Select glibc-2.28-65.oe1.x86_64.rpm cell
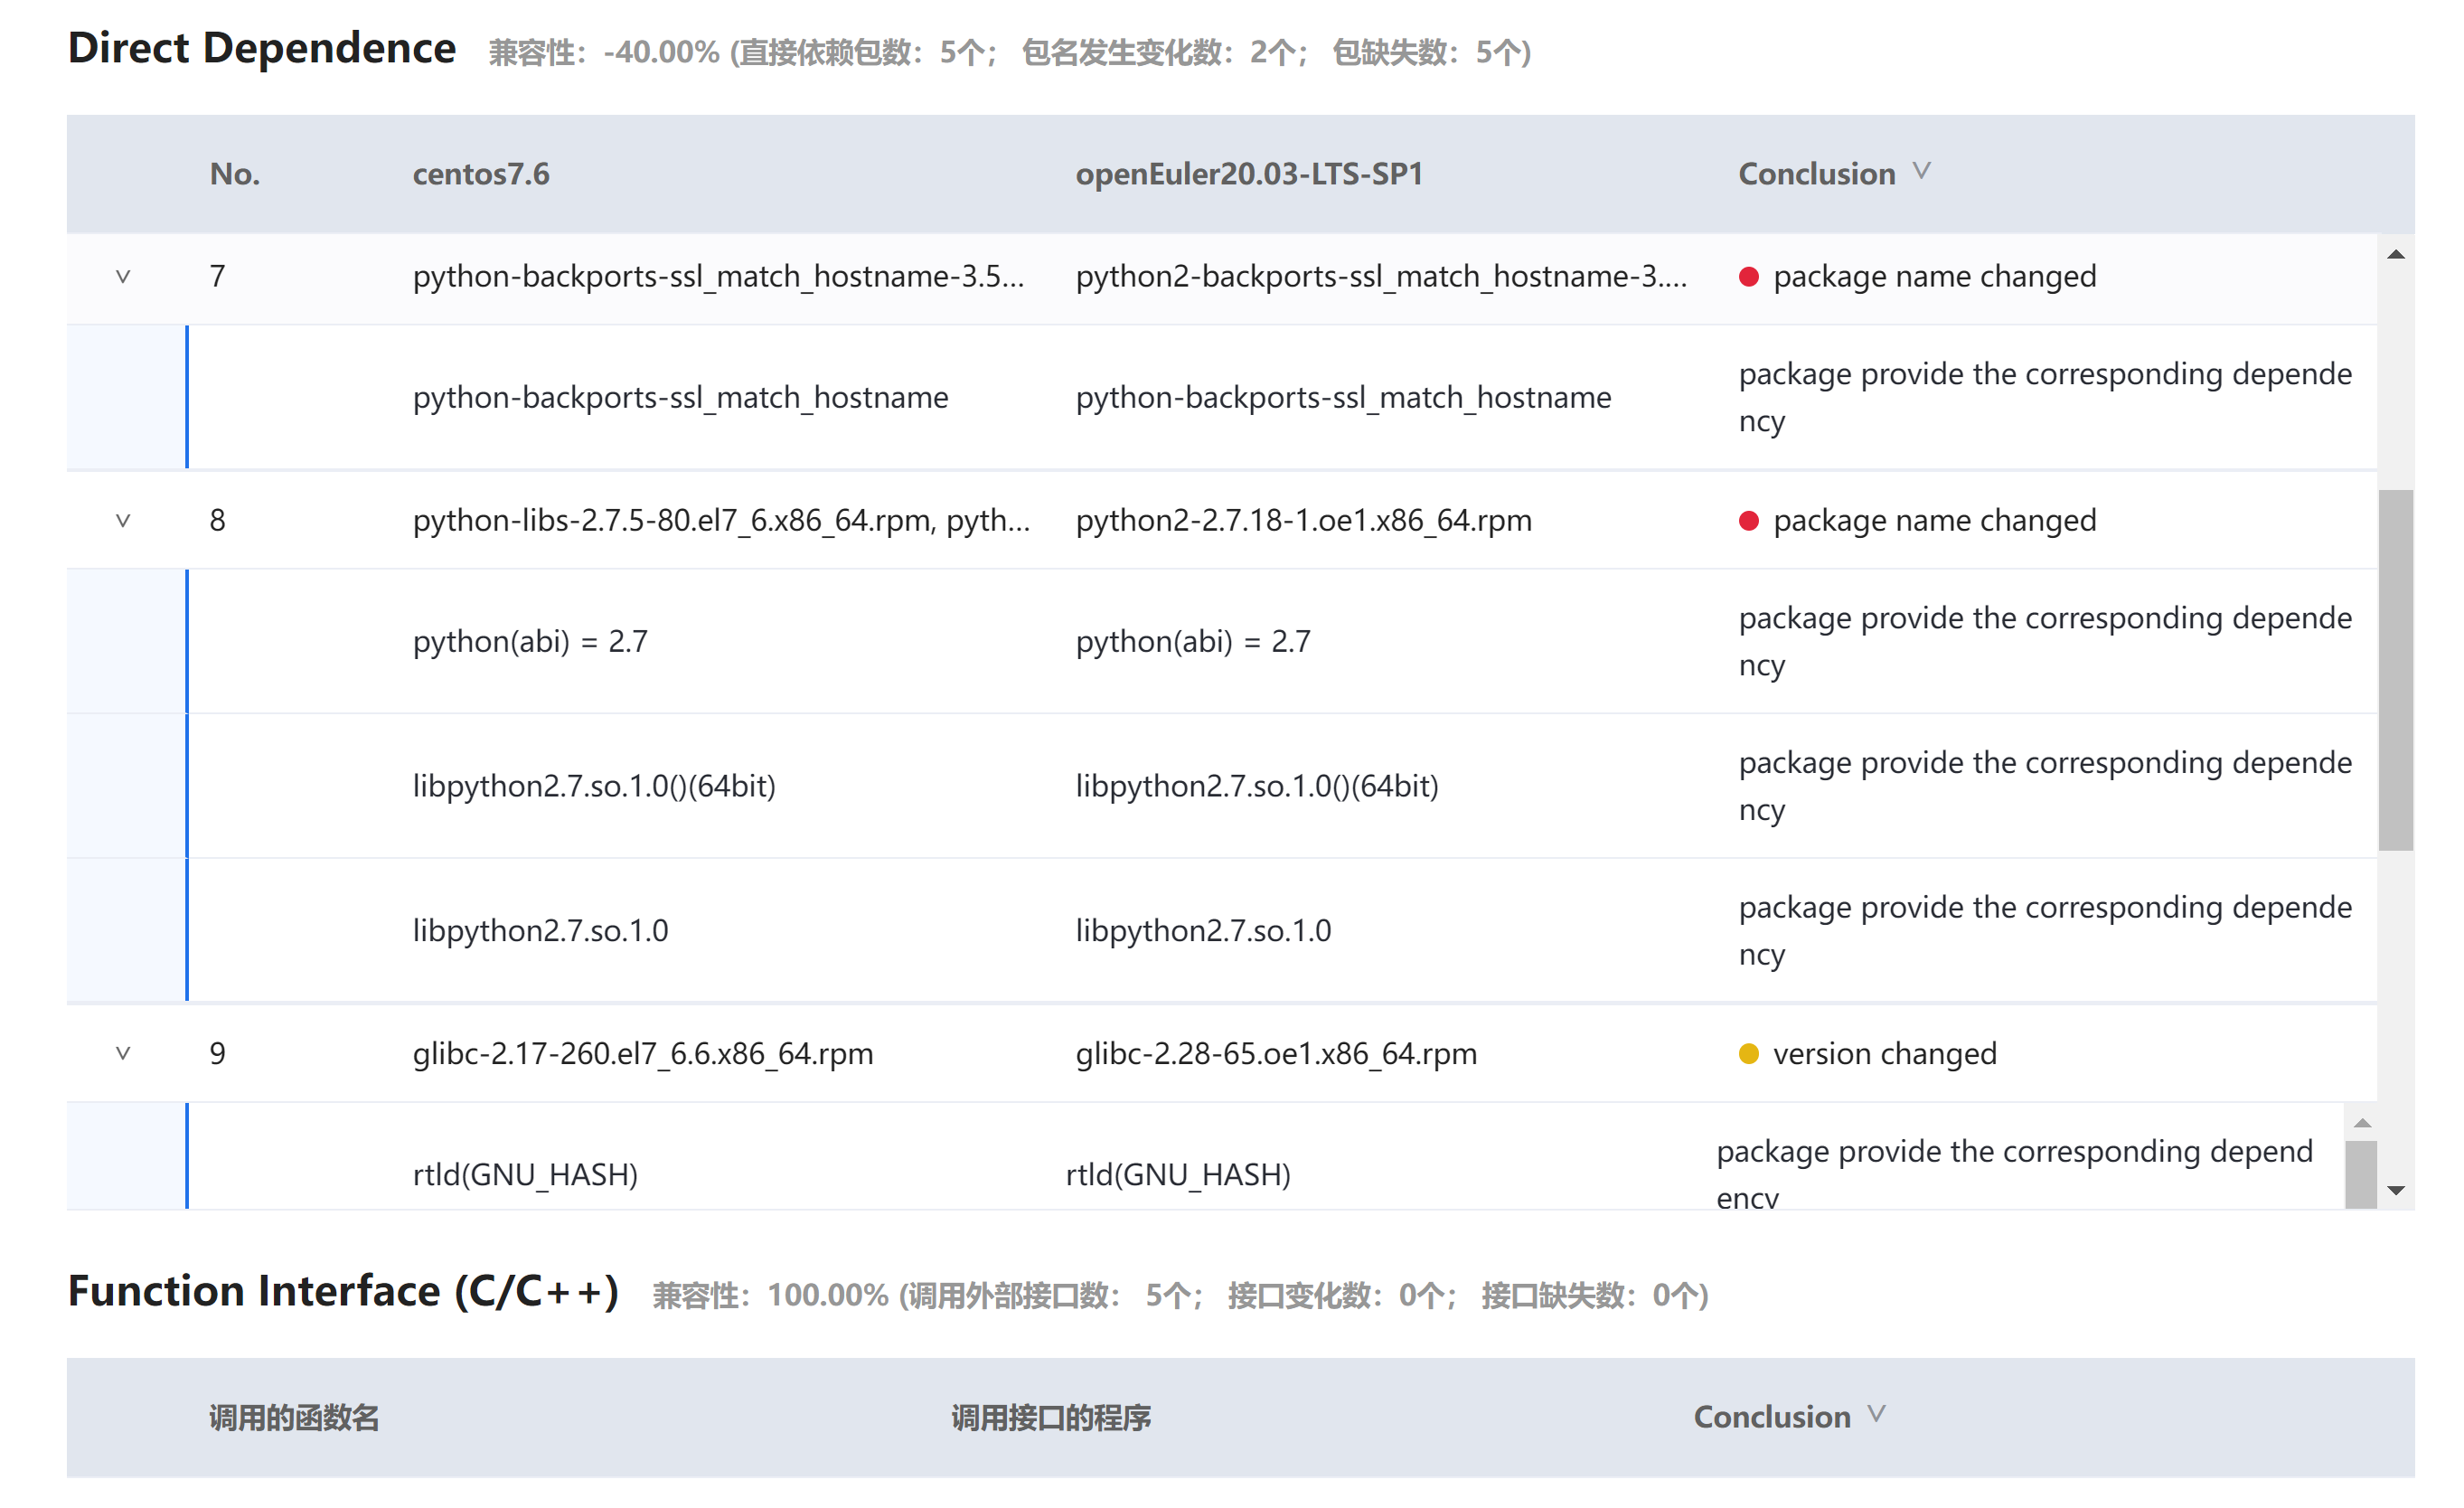The image size is (2464, 1508). pyautogui.click(x=1276, y=1053)
